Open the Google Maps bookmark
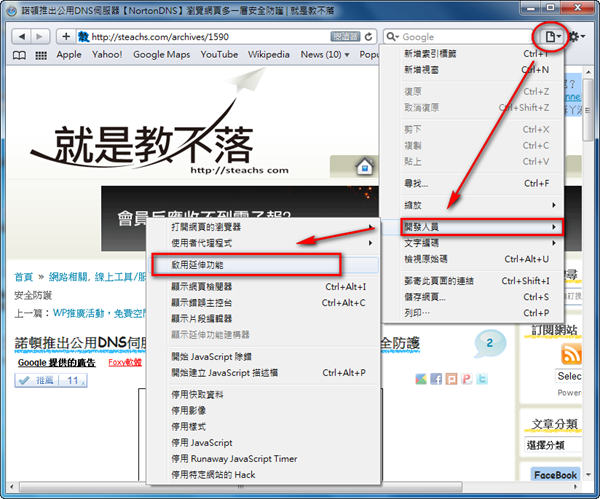 coord(161,55)
